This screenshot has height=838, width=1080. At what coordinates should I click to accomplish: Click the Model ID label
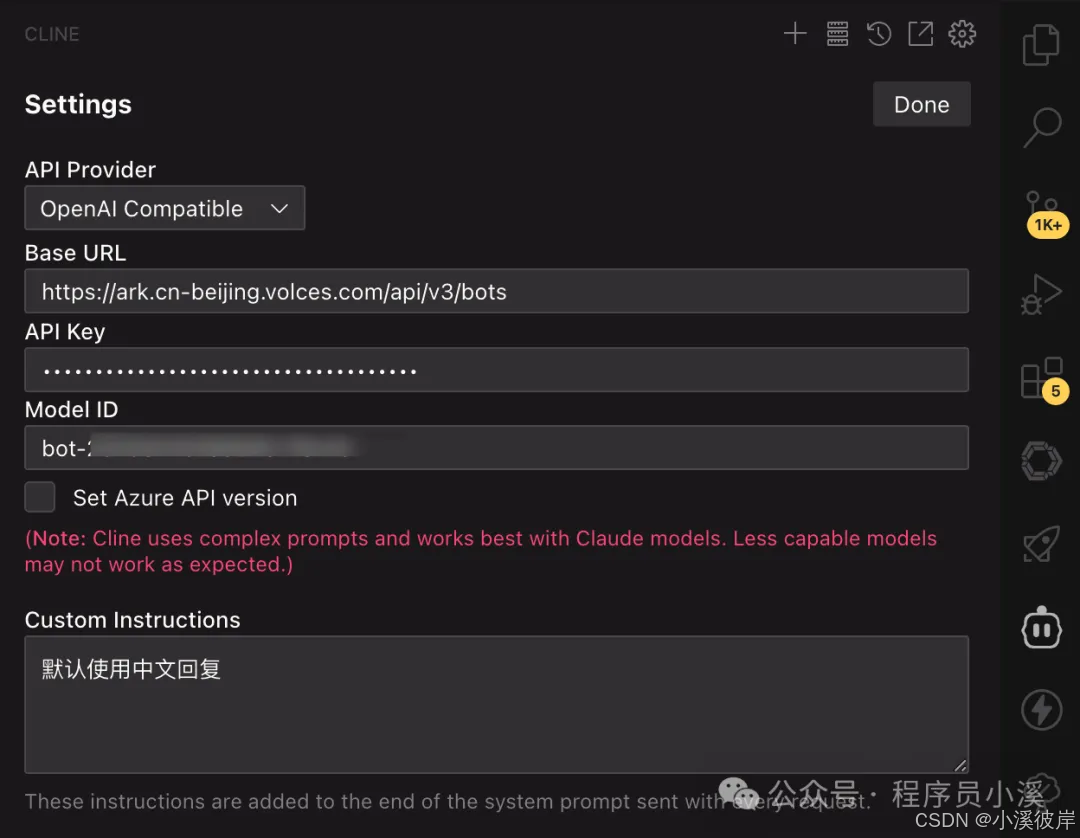click(x=72, y=410)
